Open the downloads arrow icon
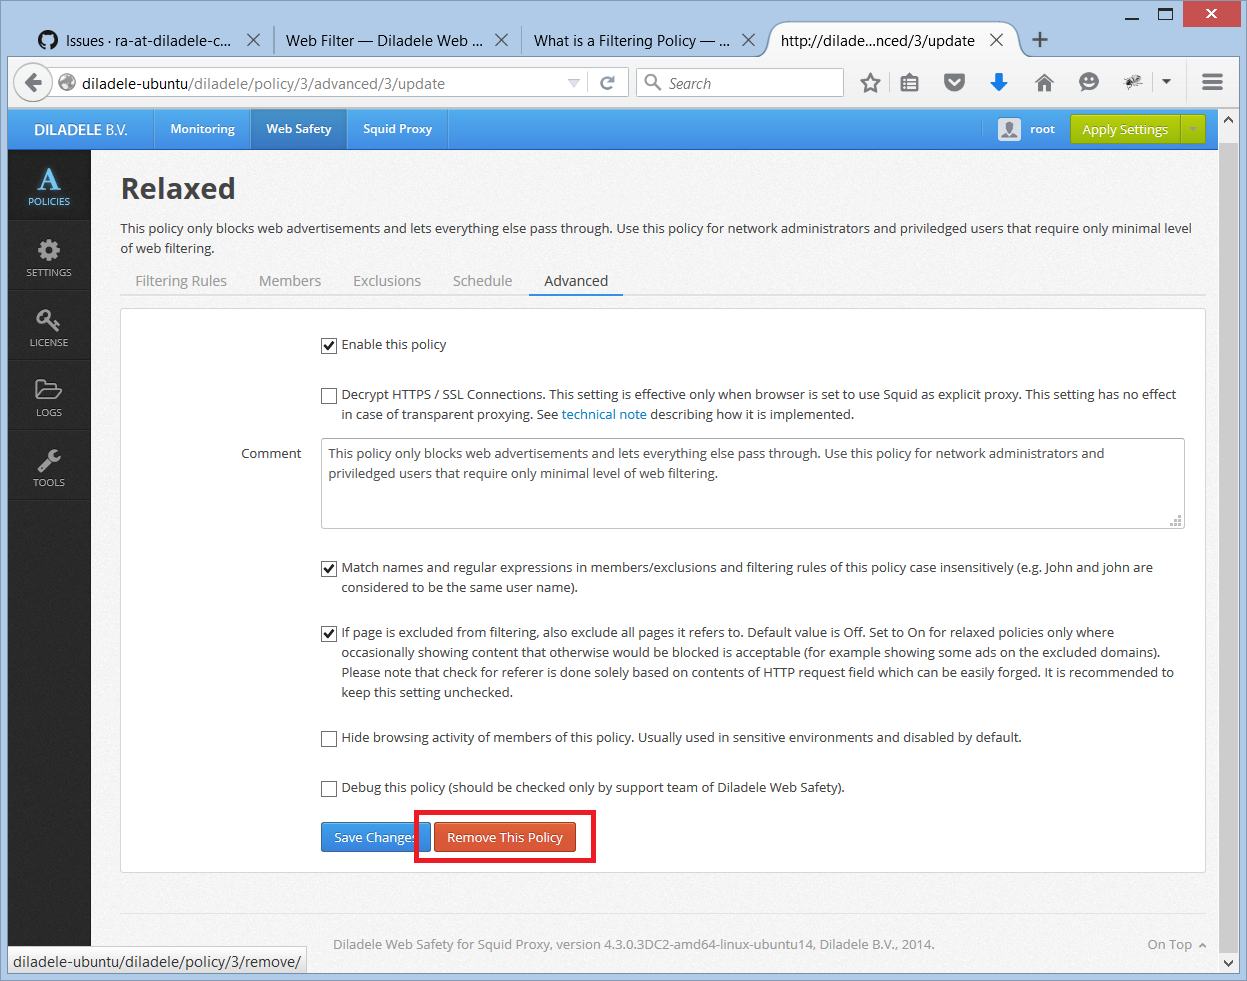Screen dimensions: 1247x981 click(x=998, y=83)
